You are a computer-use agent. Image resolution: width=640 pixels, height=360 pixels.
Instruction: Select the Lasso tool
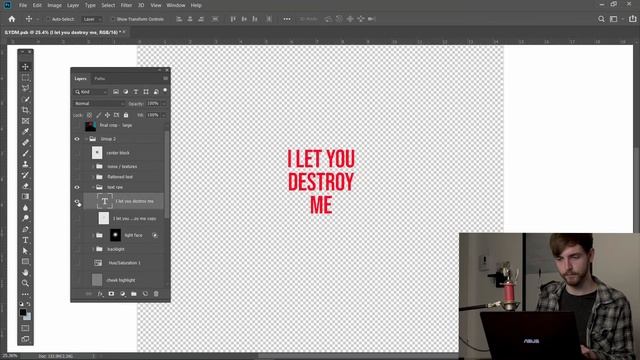25,88
